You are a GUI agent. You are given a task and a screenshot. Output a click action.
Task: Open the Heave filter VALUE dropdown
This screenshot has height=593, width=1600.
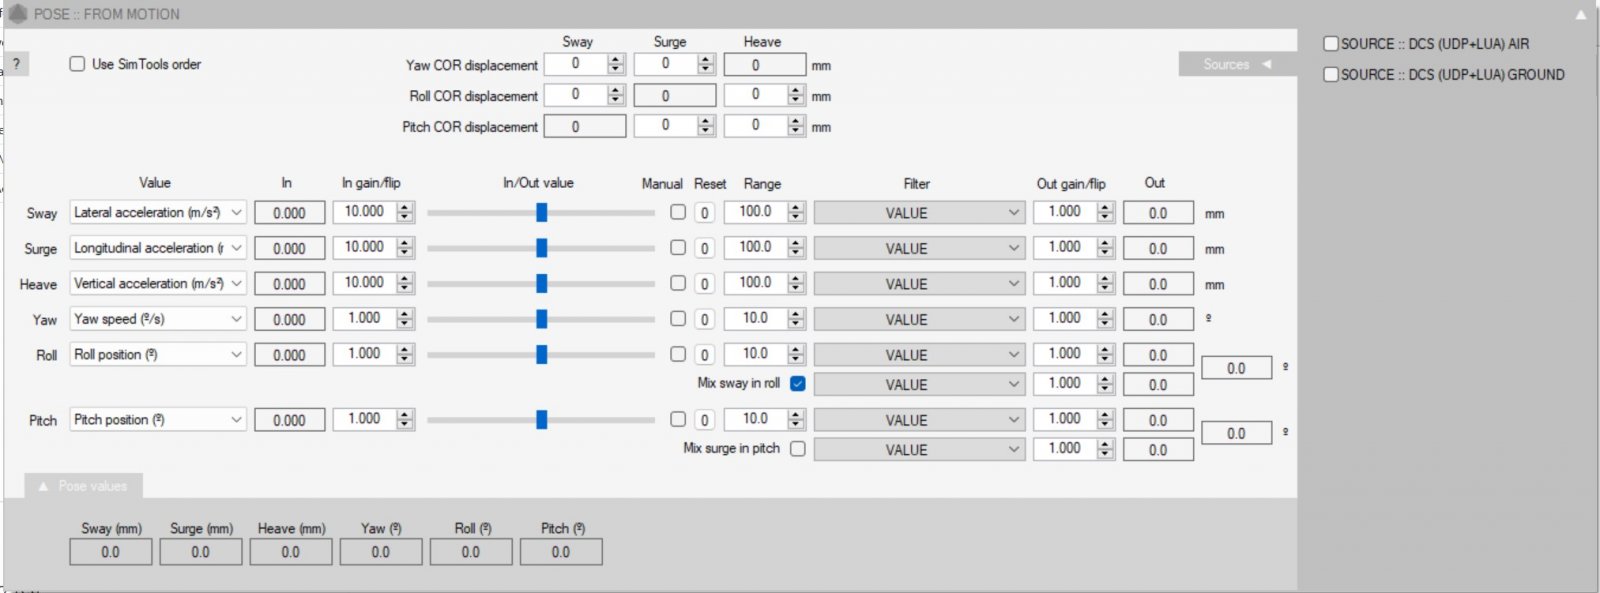[1013, 284]
